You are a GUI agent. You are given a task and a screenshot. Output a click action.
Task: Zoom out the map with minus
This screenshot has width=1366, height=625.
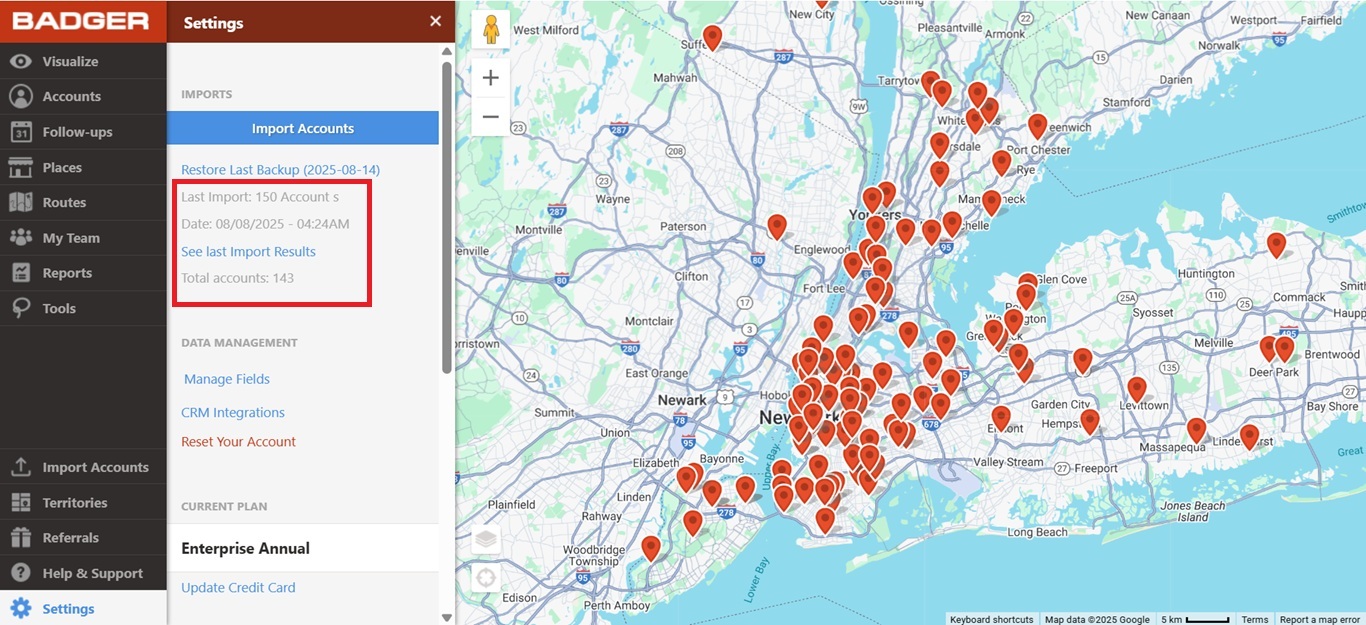click(x=491, y=117)
